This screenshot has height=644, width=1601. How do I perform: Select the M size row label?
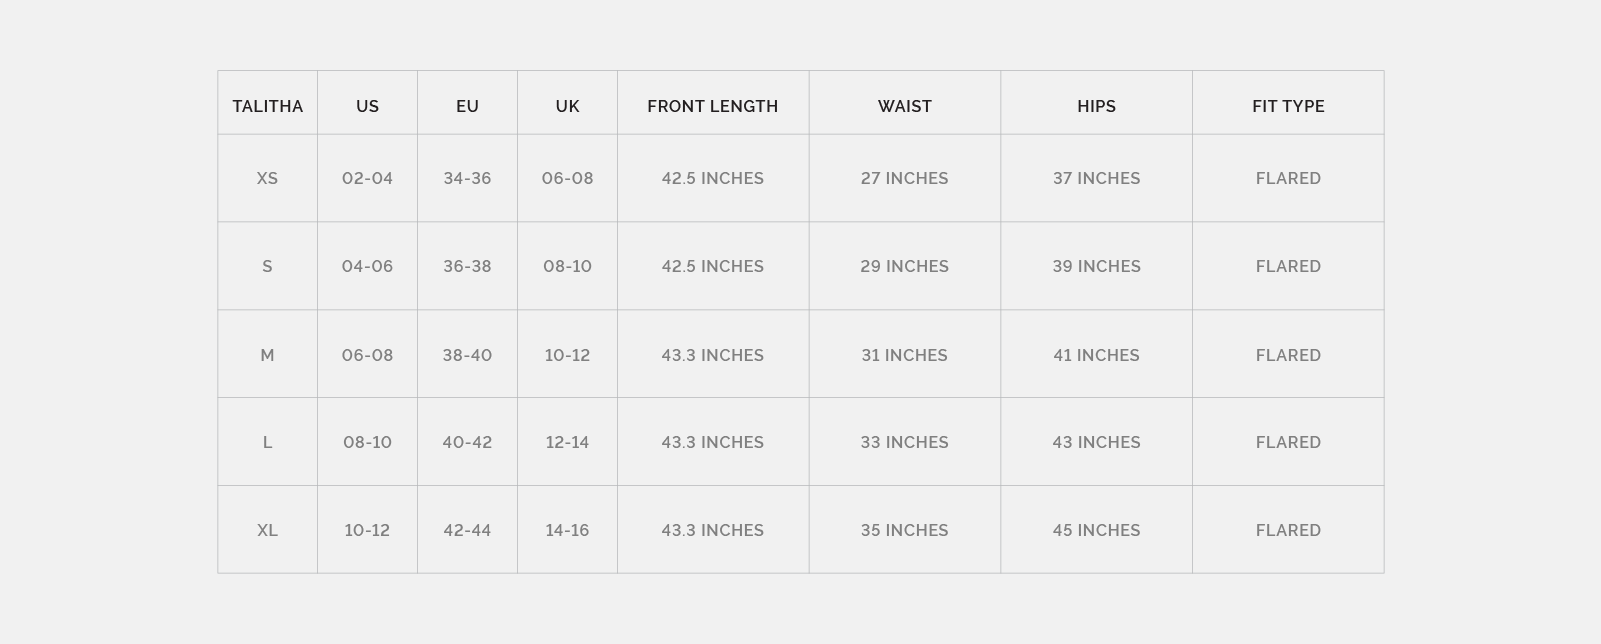coord(267,355)
